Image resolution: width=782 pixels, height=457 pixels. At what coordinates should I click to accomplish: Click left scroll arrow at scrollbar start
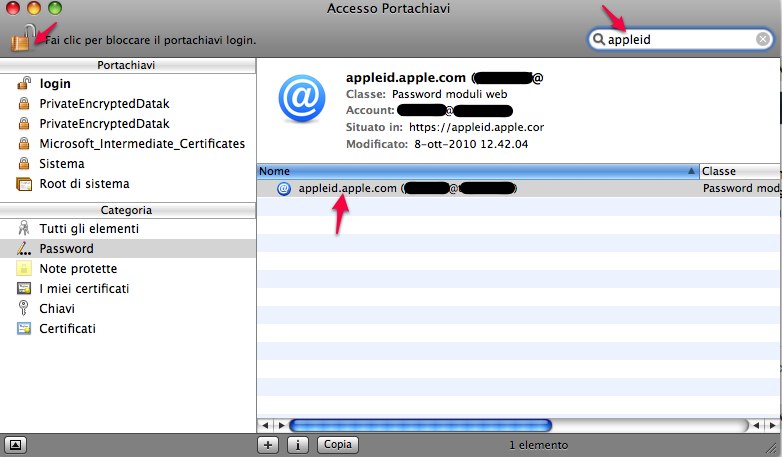pos(265,425)
